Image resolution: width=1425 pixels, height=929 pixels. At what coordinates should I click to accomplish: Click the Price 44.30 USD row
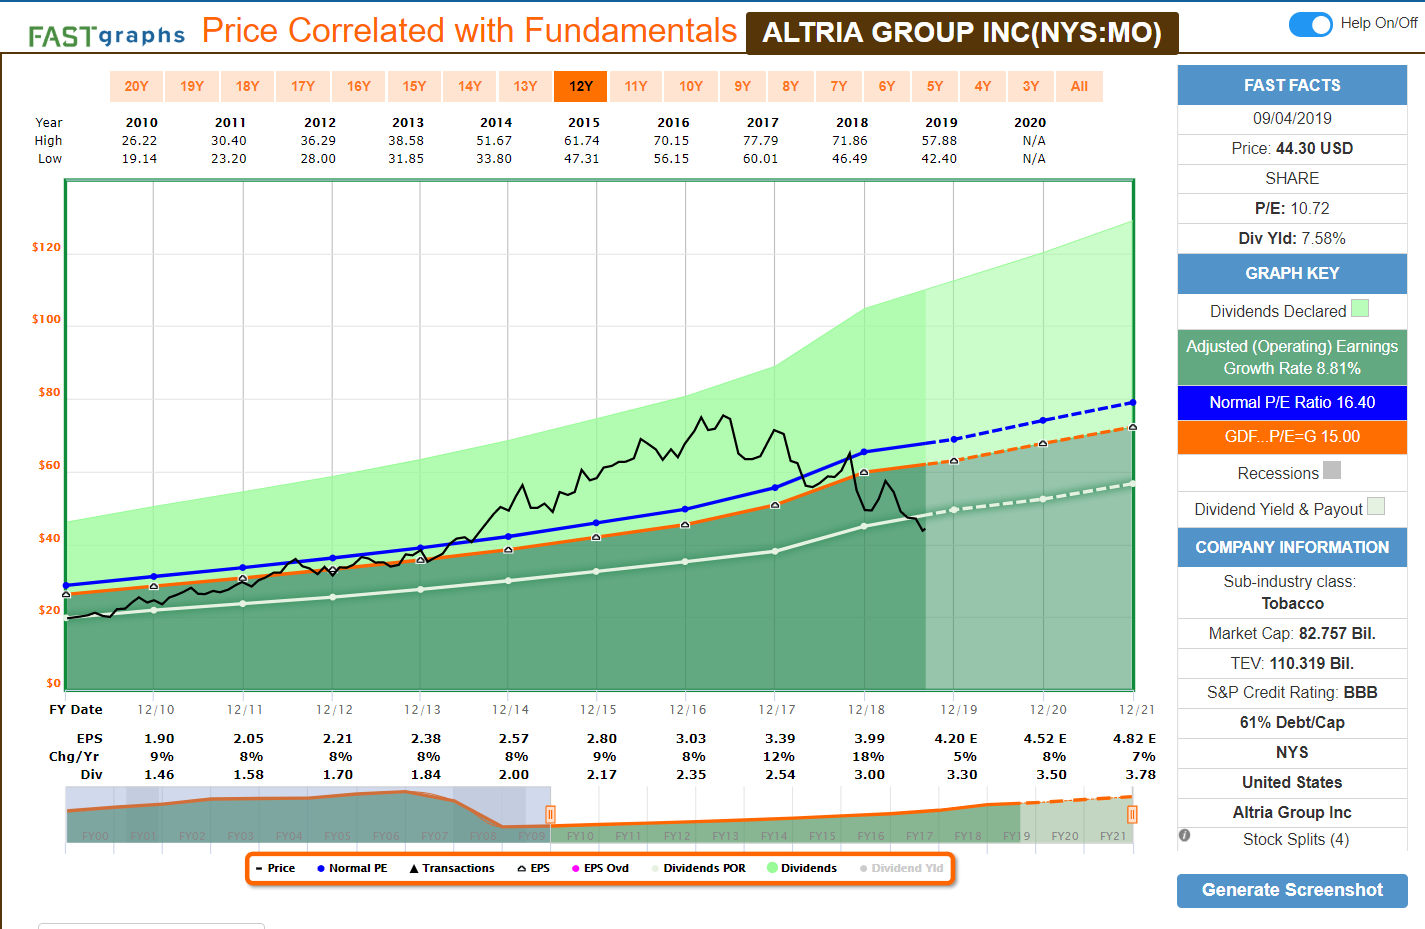pyautogui.click(x=1292, y=148)
